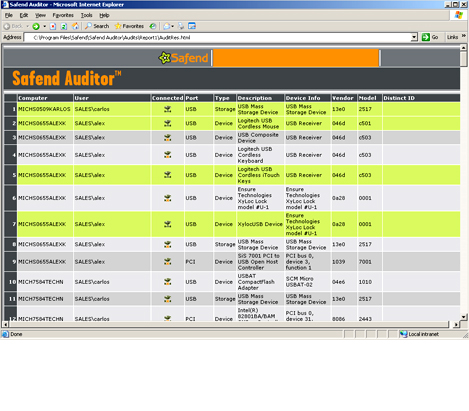Click the Model column header
This screenshot has height=411, width=469.
click(x=370, y=98)
